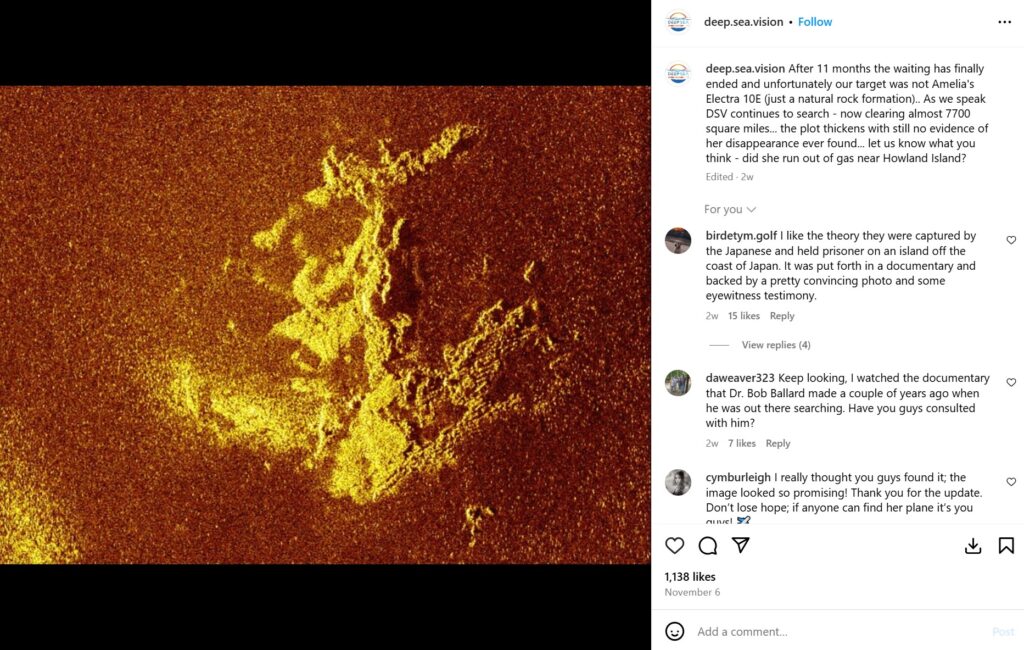This screenshot has width=1024, height=650.
Task: Download the post with arrow icon
Action: pos(973,545)
